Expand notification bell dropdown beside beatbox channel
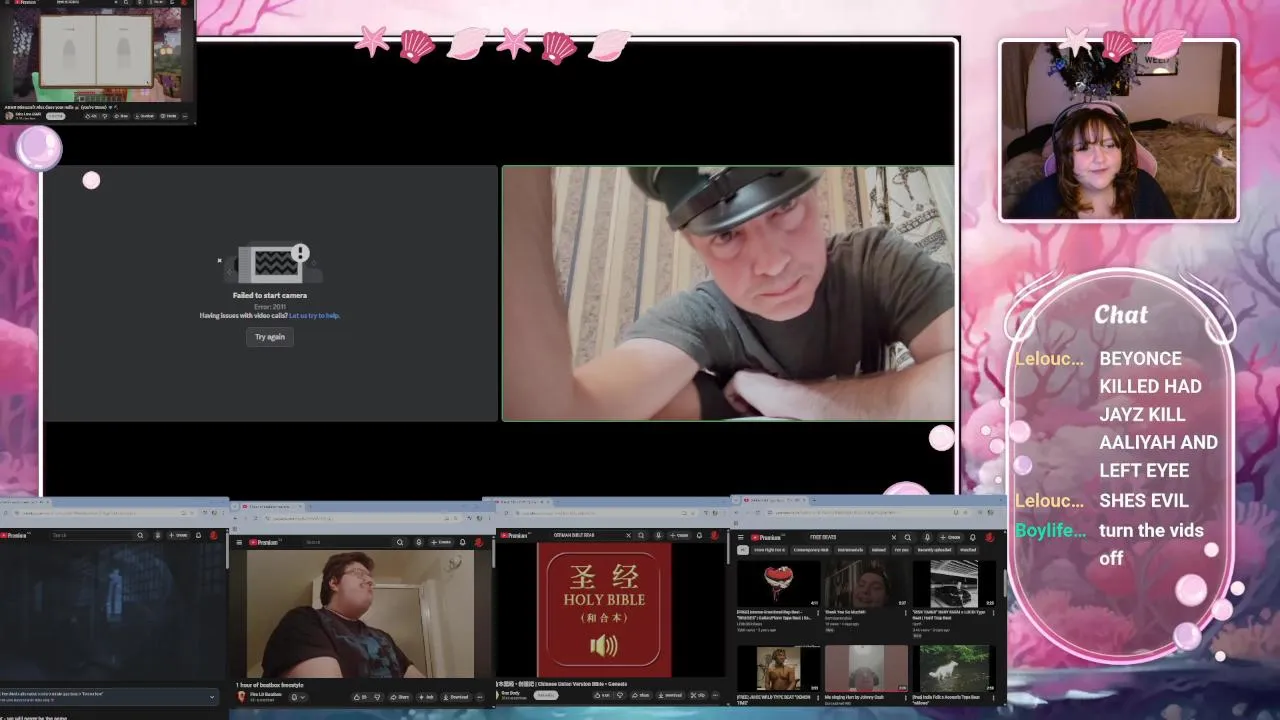The height and width of the screenshot is (720, 1280). pos(298,697)
